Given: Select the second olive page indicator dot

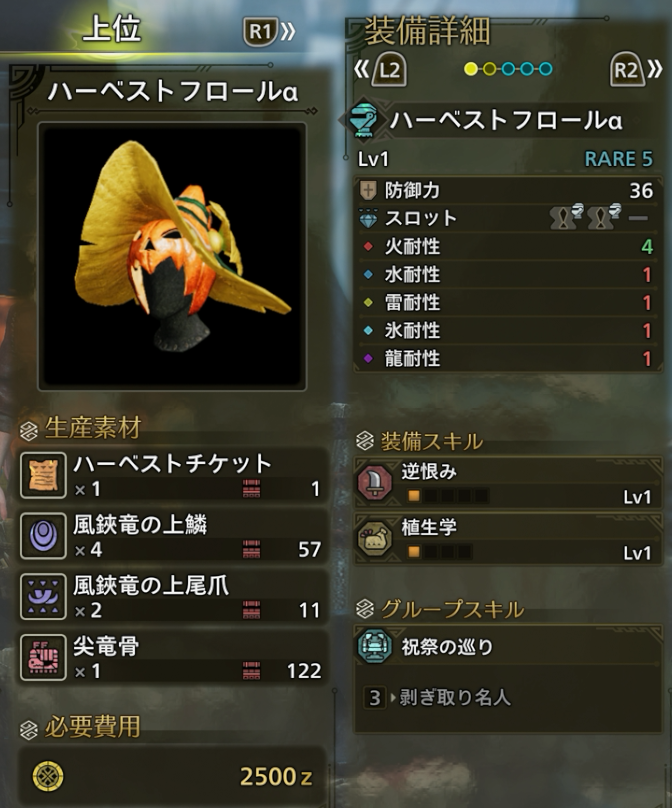Looking at the screenshot, I should 490,69.
